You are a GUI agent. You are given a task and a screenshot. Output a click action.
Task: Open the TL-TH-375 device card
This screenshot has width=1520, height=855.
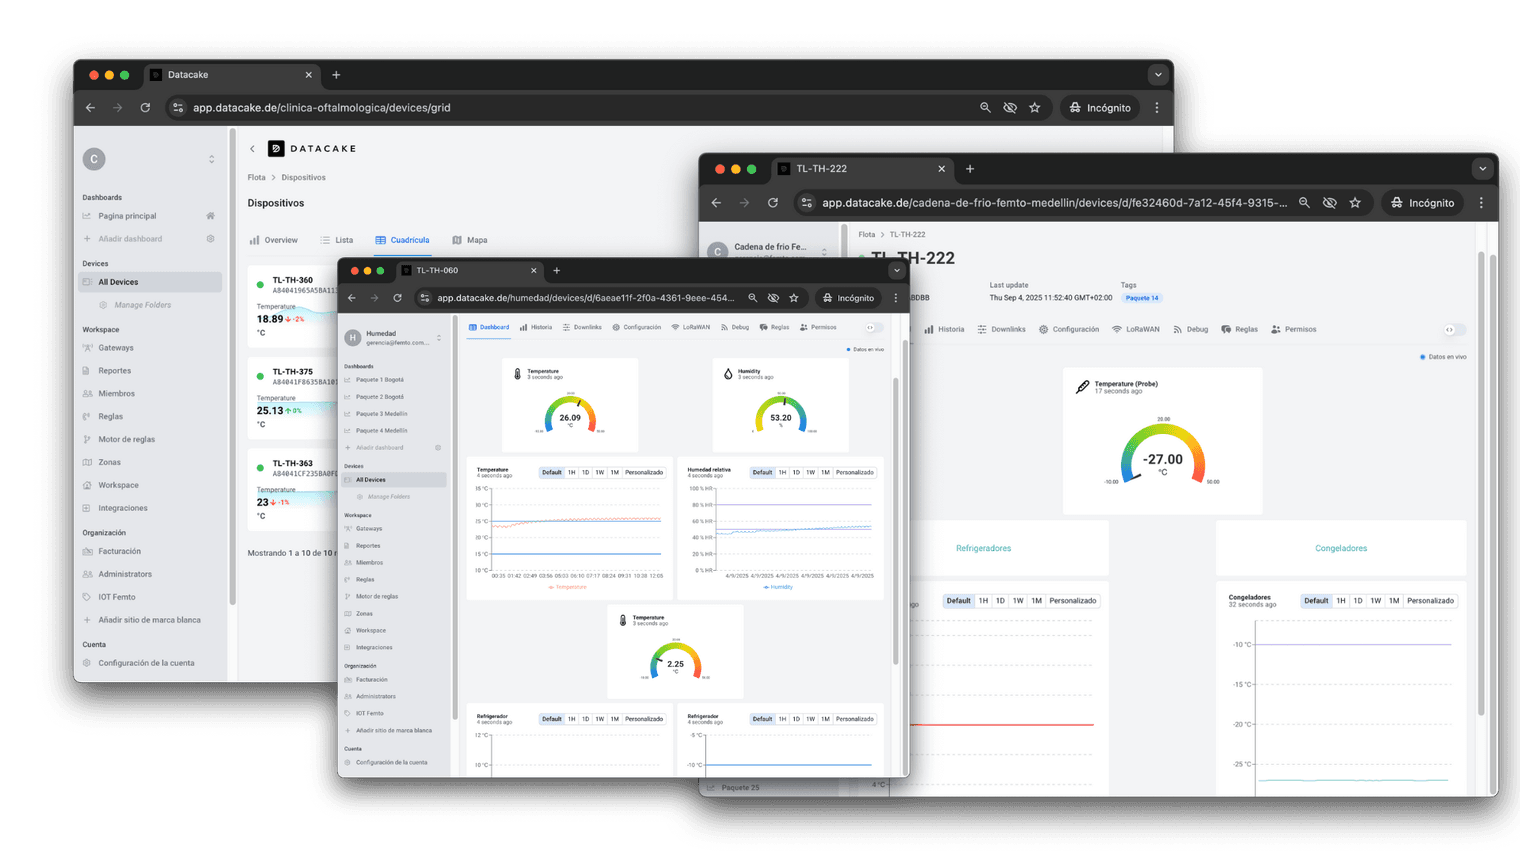pyautogui.click(x=293, y=400)
